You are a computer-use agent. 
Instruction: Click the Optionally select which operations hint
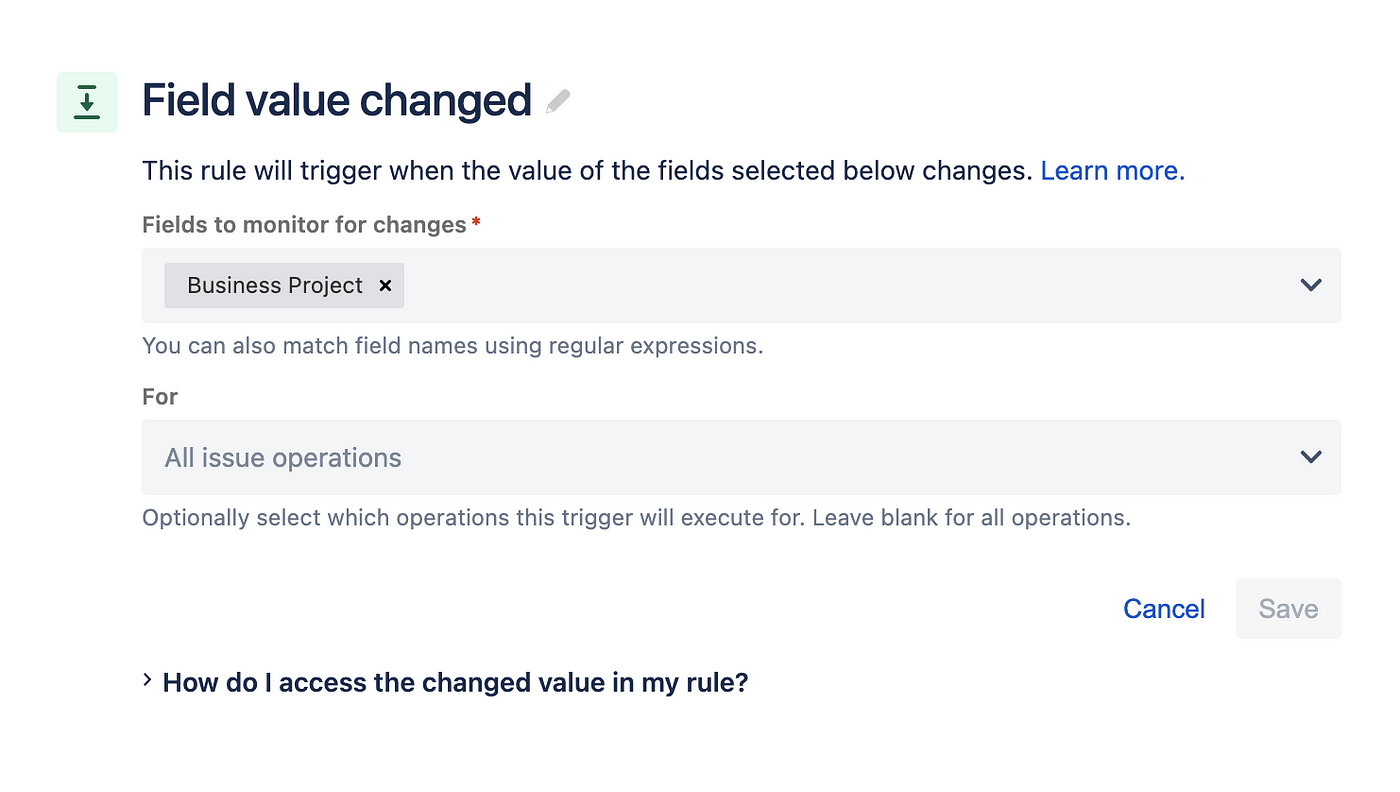click(x=636, y=518)
